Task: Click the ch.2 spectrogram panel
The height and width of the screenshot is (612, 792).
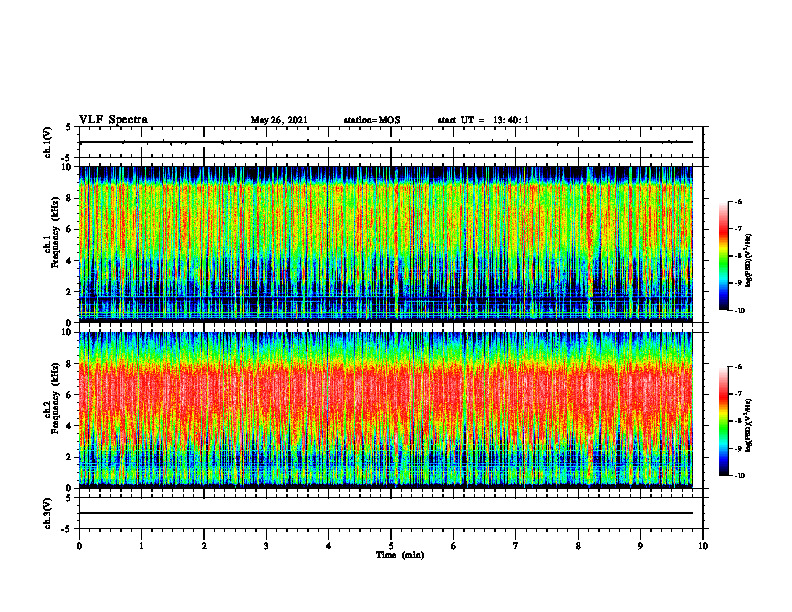Action: (386, 410)
